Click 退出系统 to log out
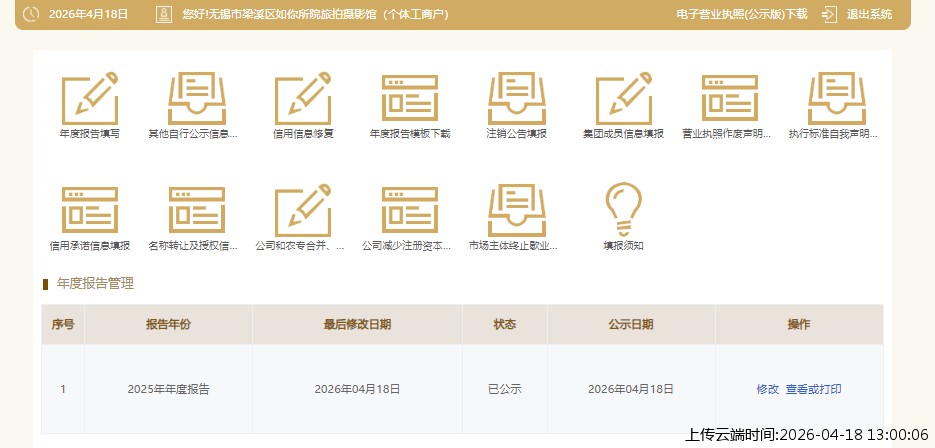This screenshot has height=448, width=935. 858,15
